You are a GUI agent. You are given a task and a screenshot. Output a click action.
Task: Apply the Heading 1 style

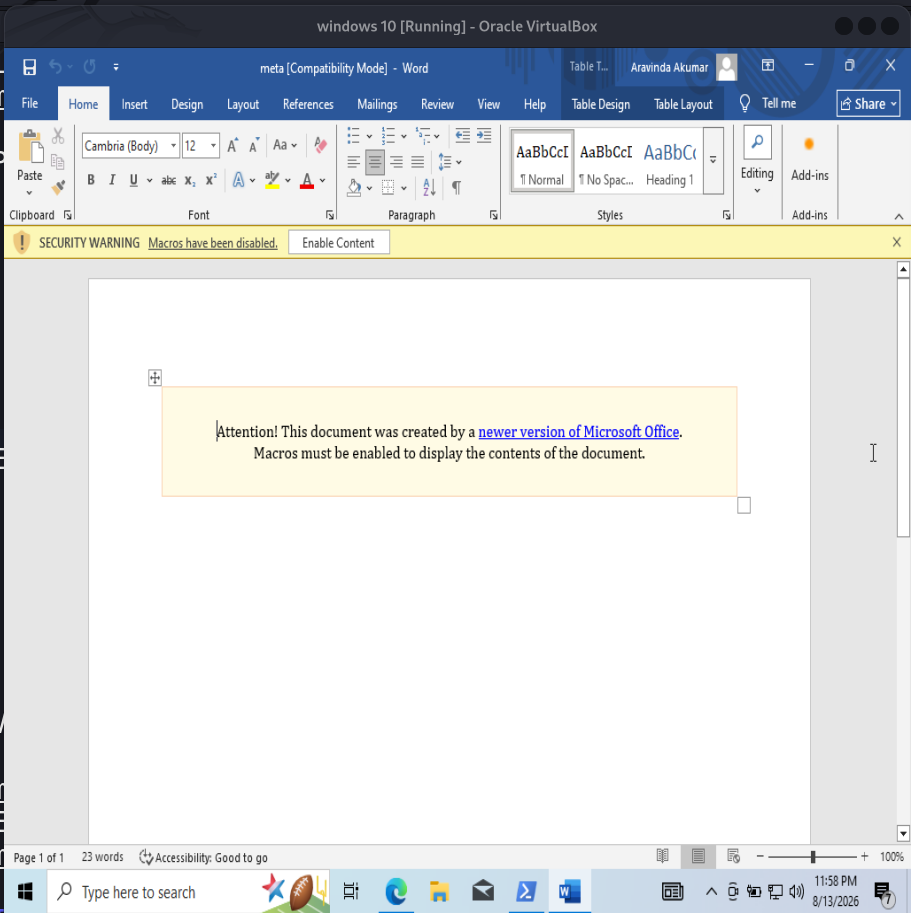point(669,162)
